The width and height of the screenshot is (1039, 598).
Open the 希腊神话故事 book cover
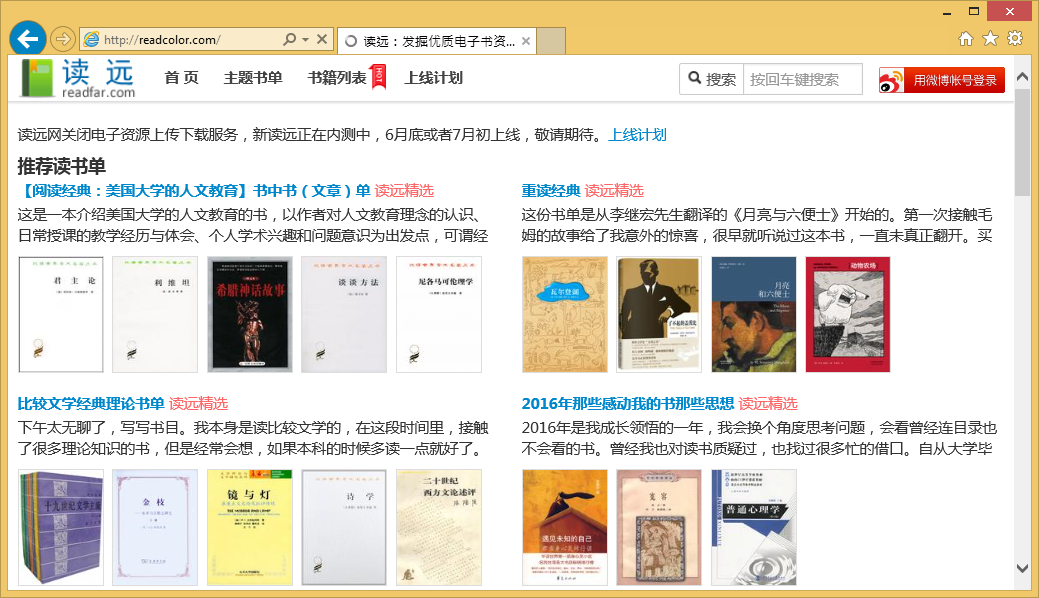point(250,314)
